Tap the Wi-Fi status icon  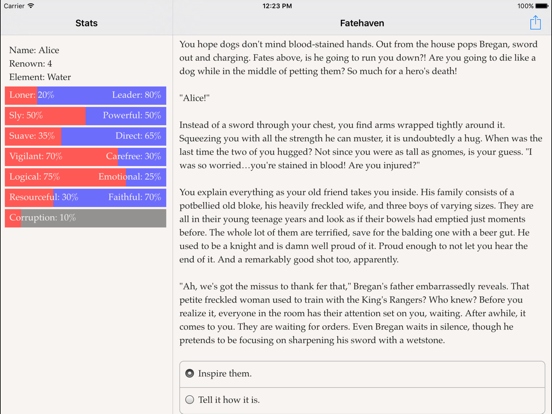click(x=31, y=6)
